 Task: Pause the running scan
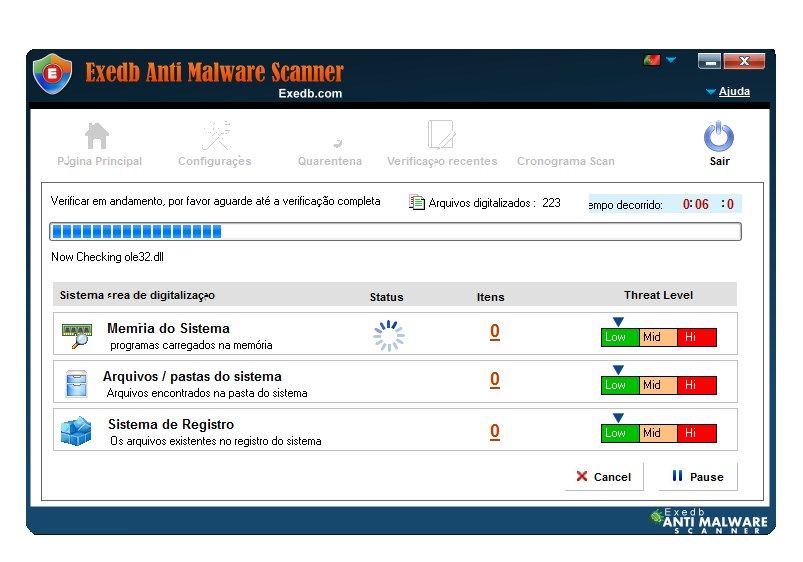coord(698,477)
